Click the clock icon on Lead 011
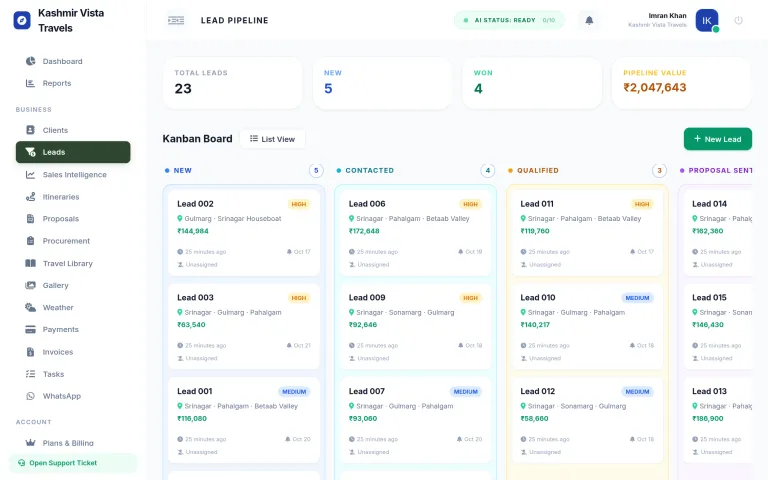Screen dimensions: 768x480 pyautogui.click(x=523, y=252)
